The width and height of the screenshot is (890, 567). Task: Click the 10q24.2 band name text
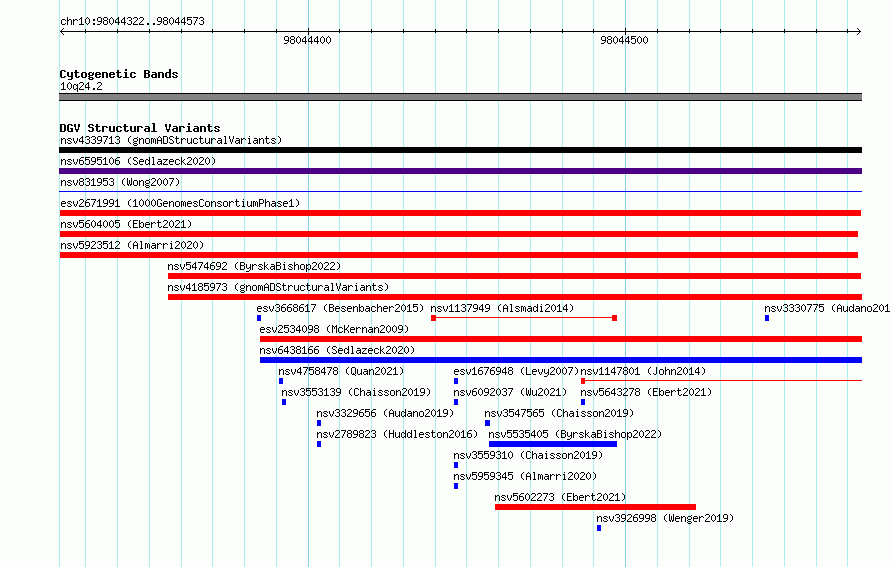tap(81, 86)
